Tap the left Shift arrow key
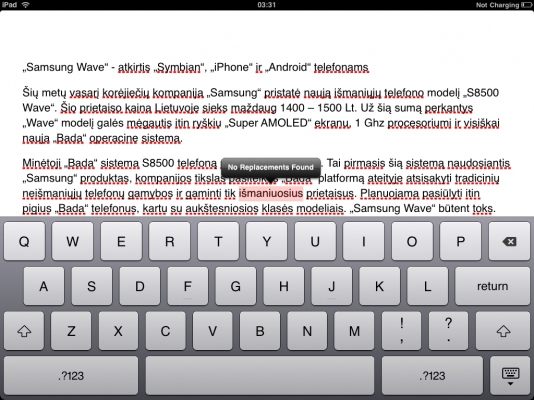The height and width of the screenshot is (400, 534). 24,331
